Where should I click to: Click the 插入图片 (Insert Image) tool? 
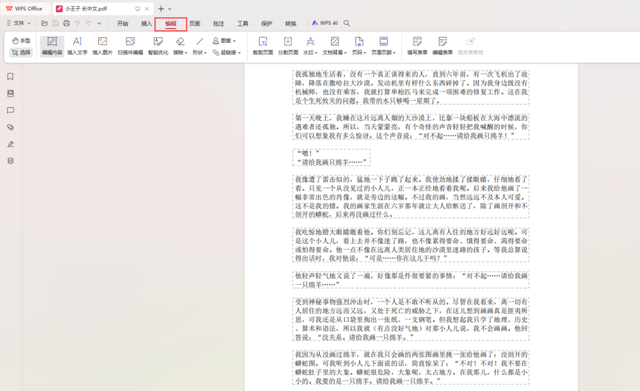pyautogui.click(x=102, y=46)
